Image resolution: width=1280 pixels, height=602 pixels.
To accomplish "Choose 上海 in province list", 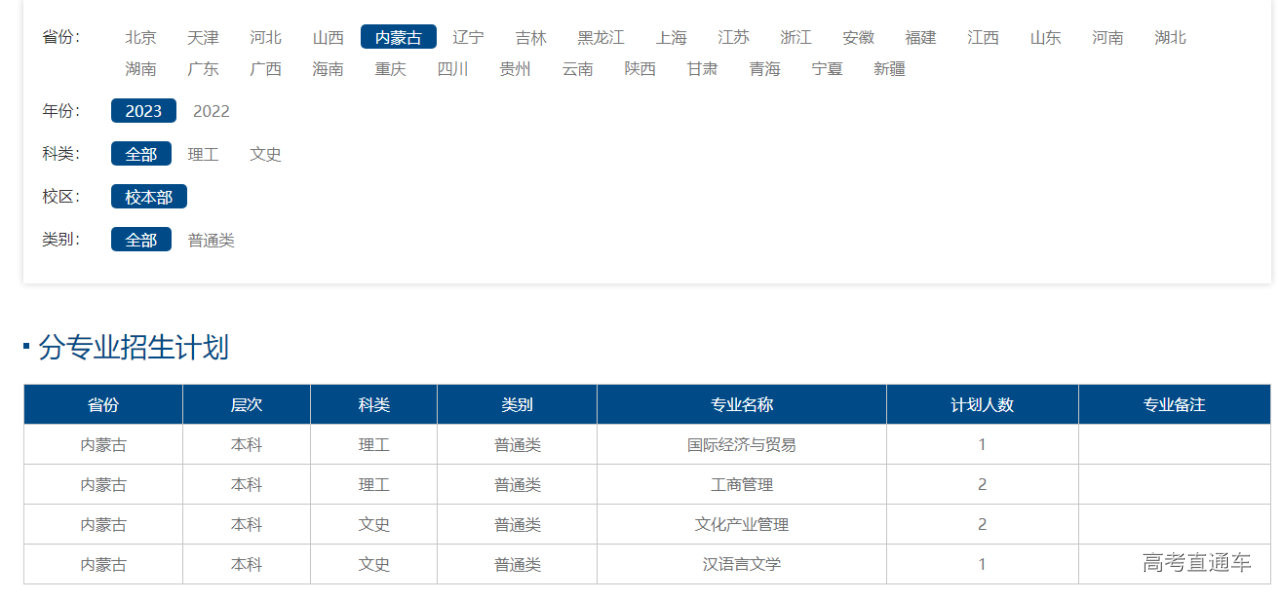I will click(671, 38).
